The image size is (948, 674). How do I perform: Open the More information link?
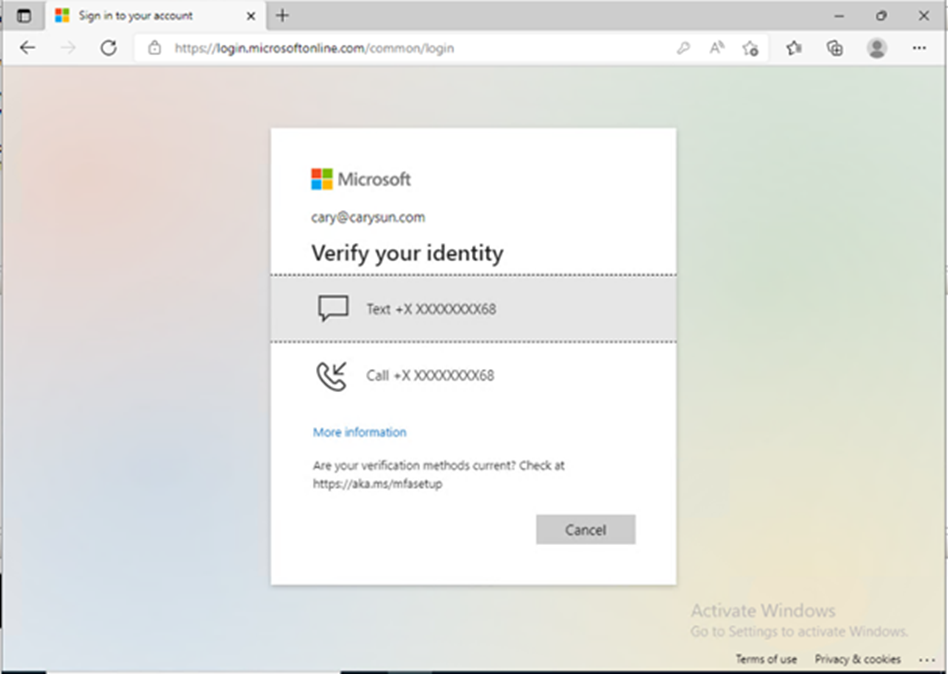tap(359, 432)
